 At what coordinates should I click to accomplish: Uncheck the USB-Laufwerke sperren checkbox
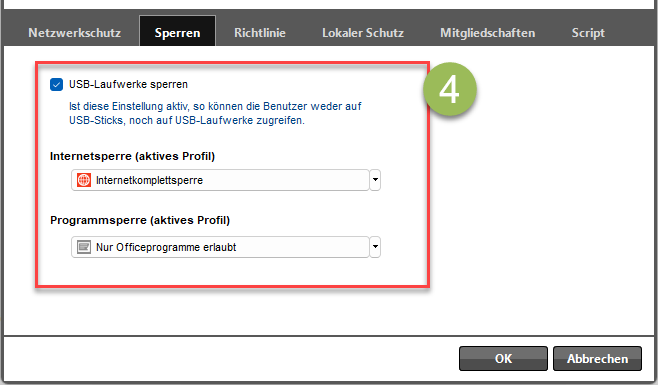point(56,84)
